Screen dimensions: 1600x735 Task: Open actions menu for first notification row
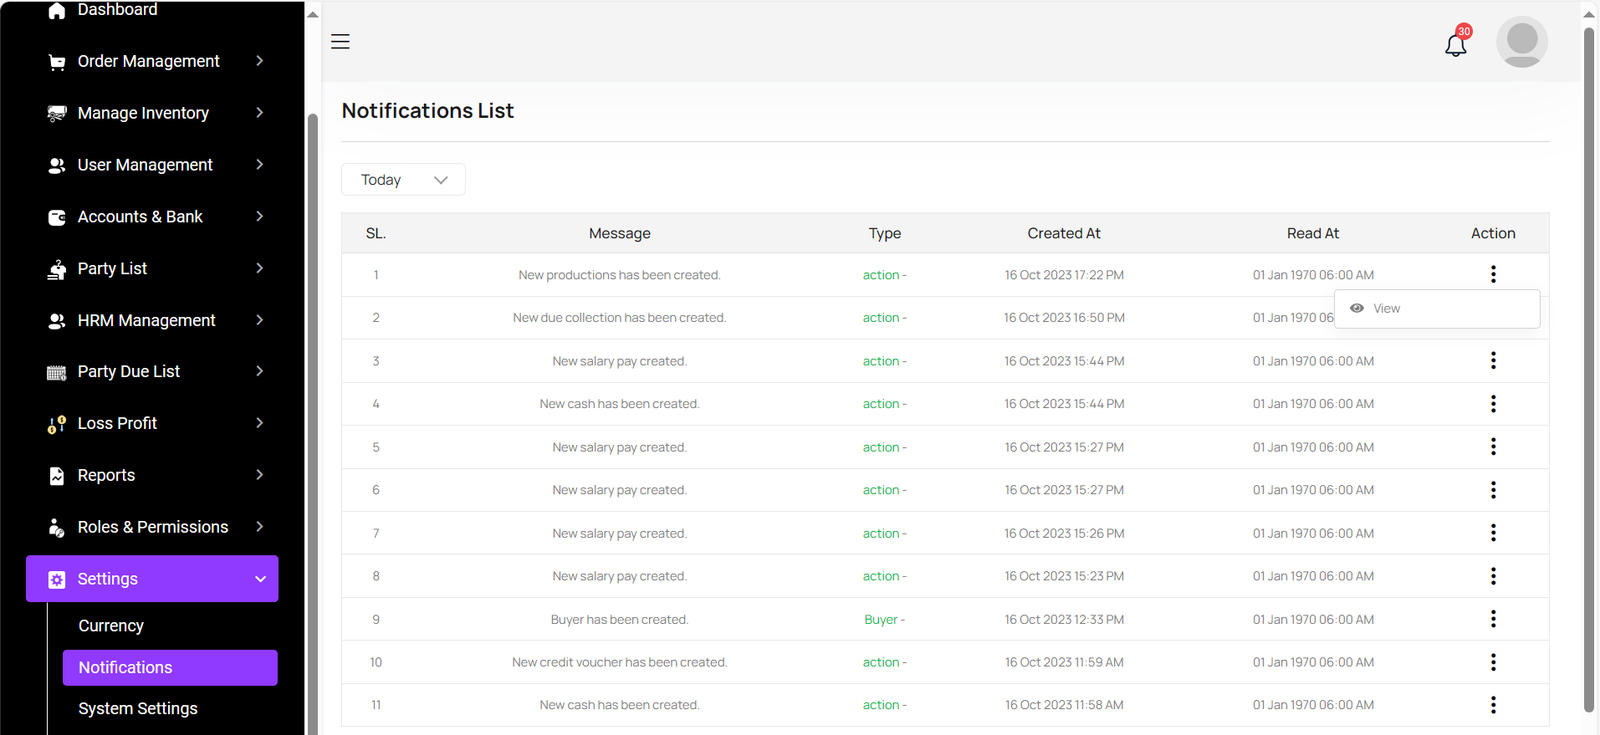tap(1493, 274)
